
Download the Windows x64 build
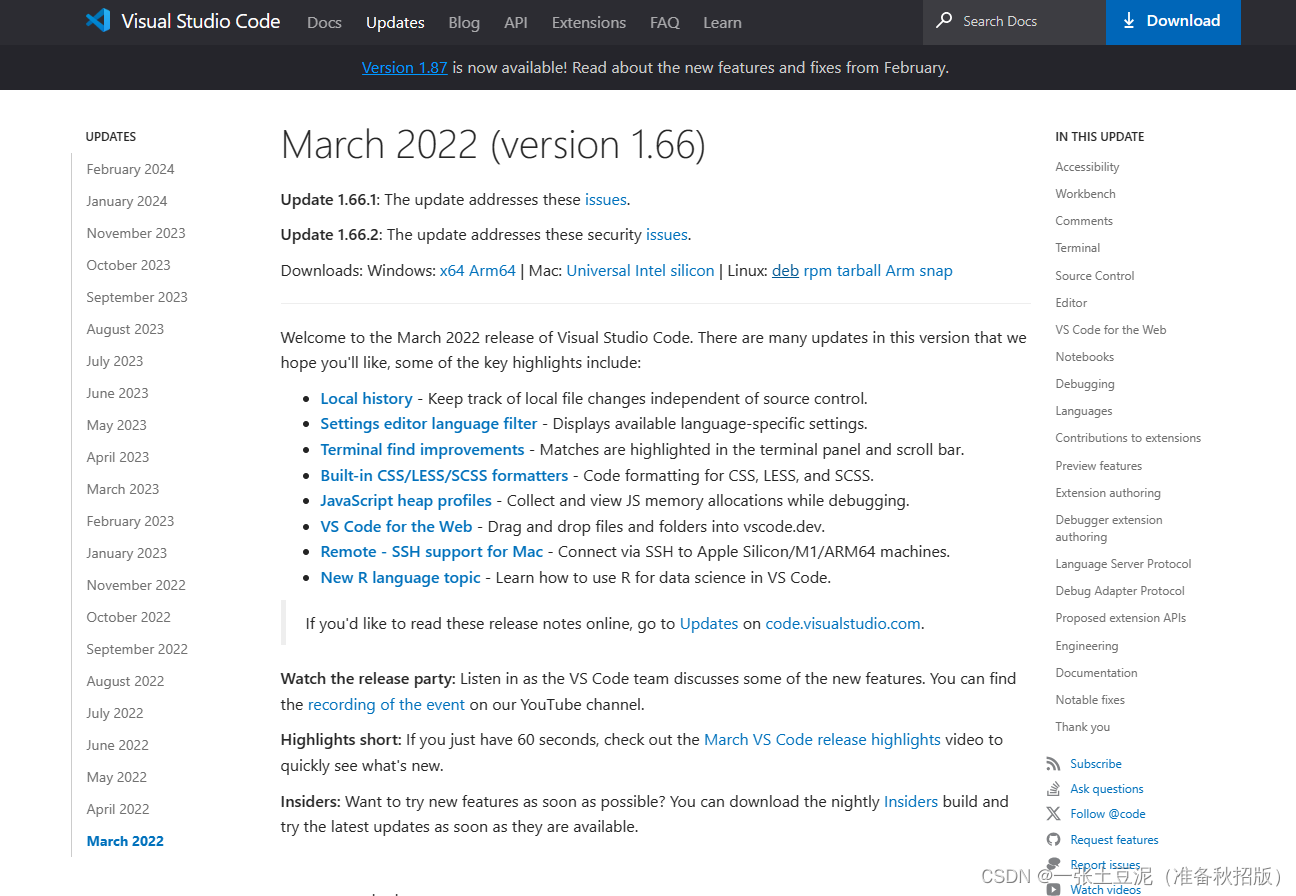(x=452, y=271)
